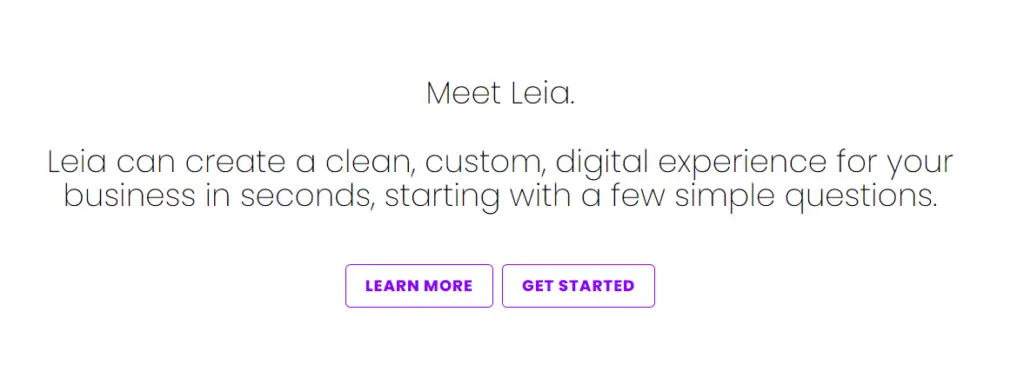The height and width of the screenshot is (385, 1024).
Task: Click the 'Meet Leia.' heading
Action: (500, 94)
